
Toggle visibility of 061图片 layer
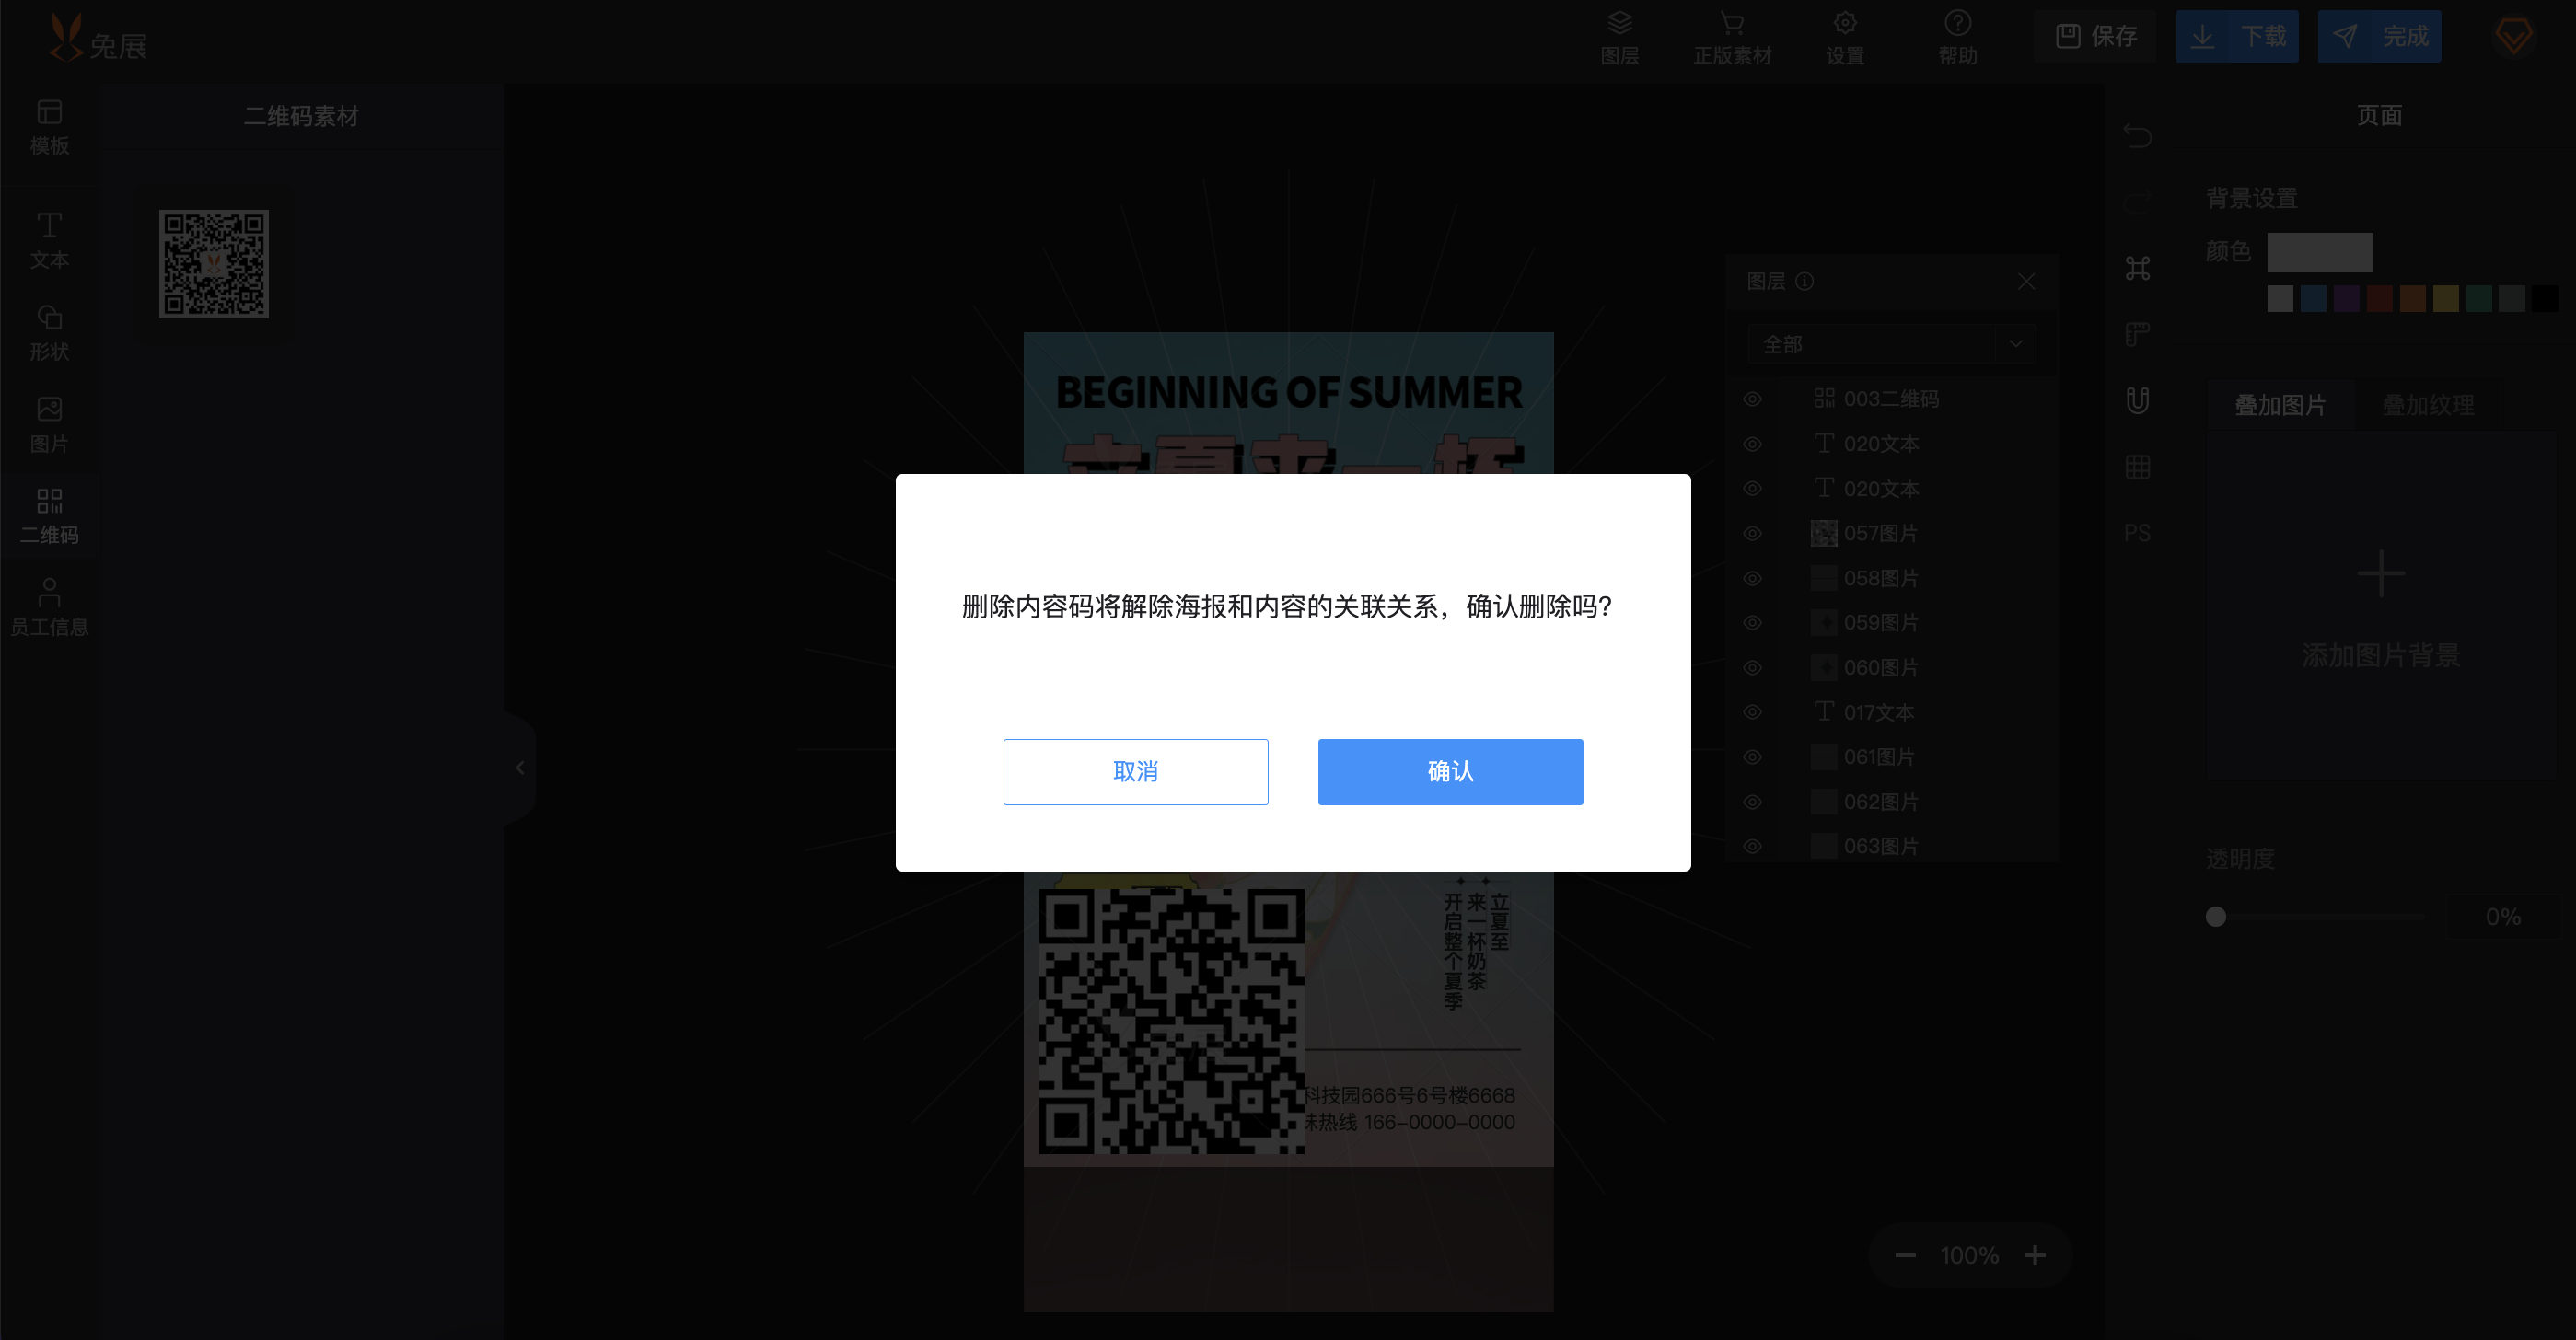pyautogui.click(x=1752, y=757)
